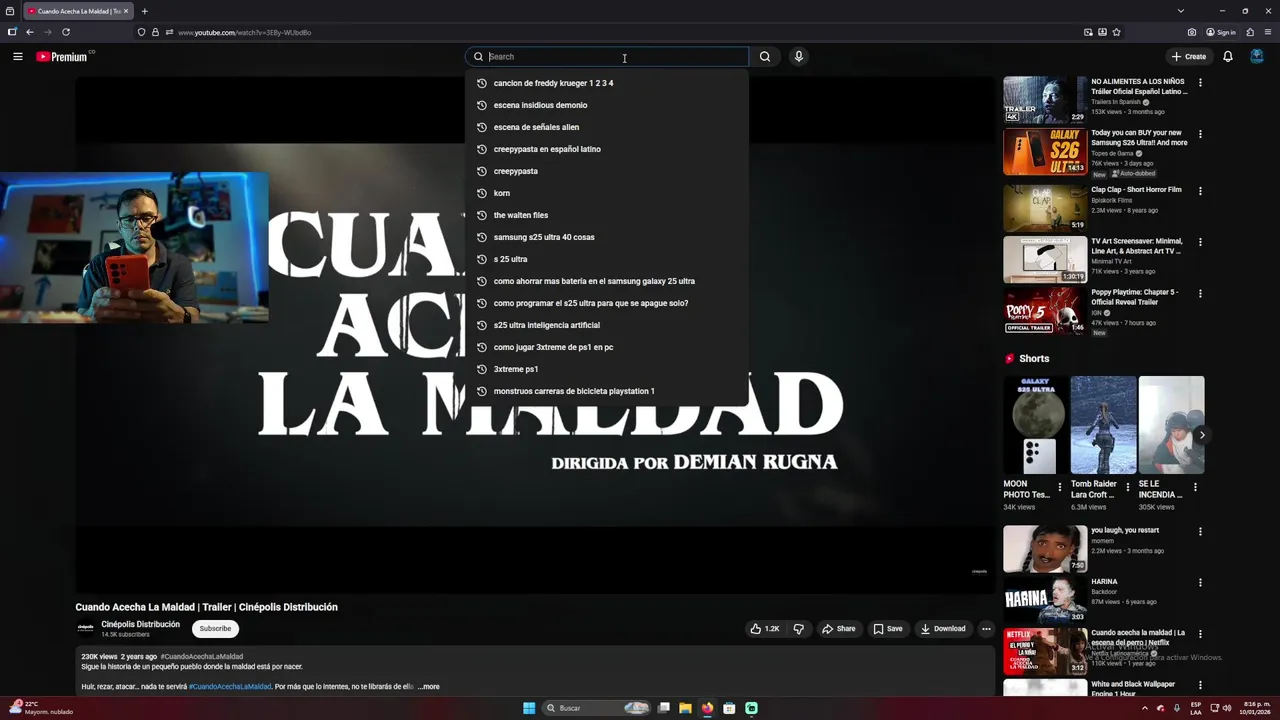Open options for Samsung S26 Ultra video
The image size is (1280, 720).
click(1200, 134)
